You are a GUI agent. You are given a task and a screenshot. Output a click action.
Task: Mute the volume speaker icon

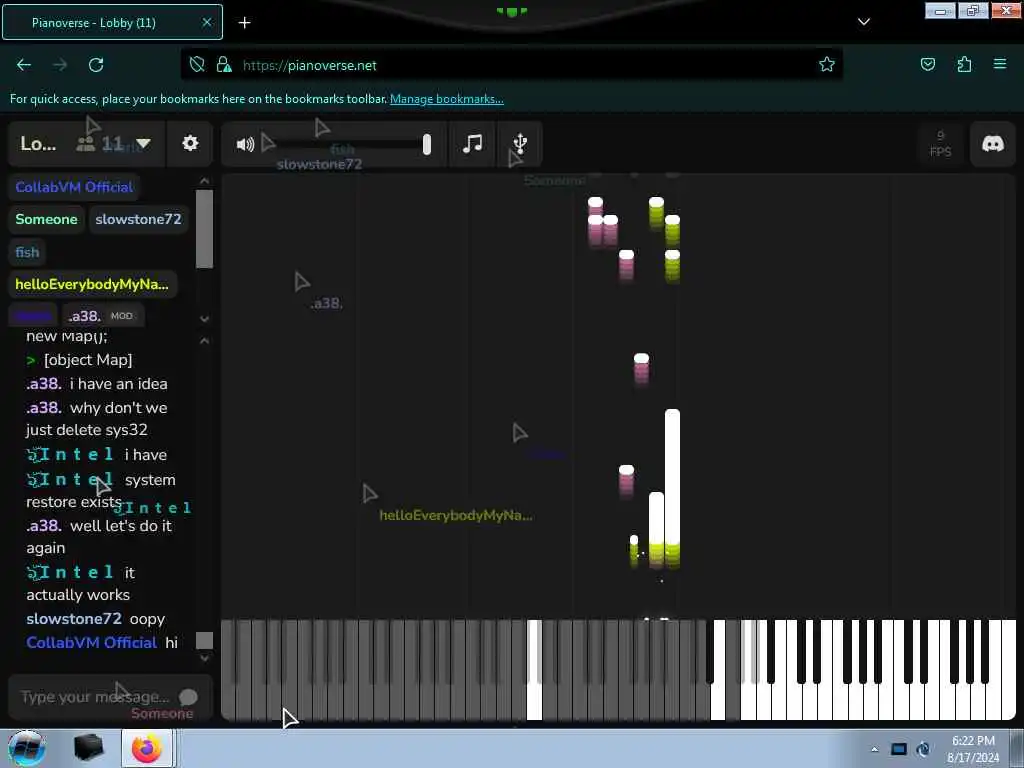coord(245,144)
